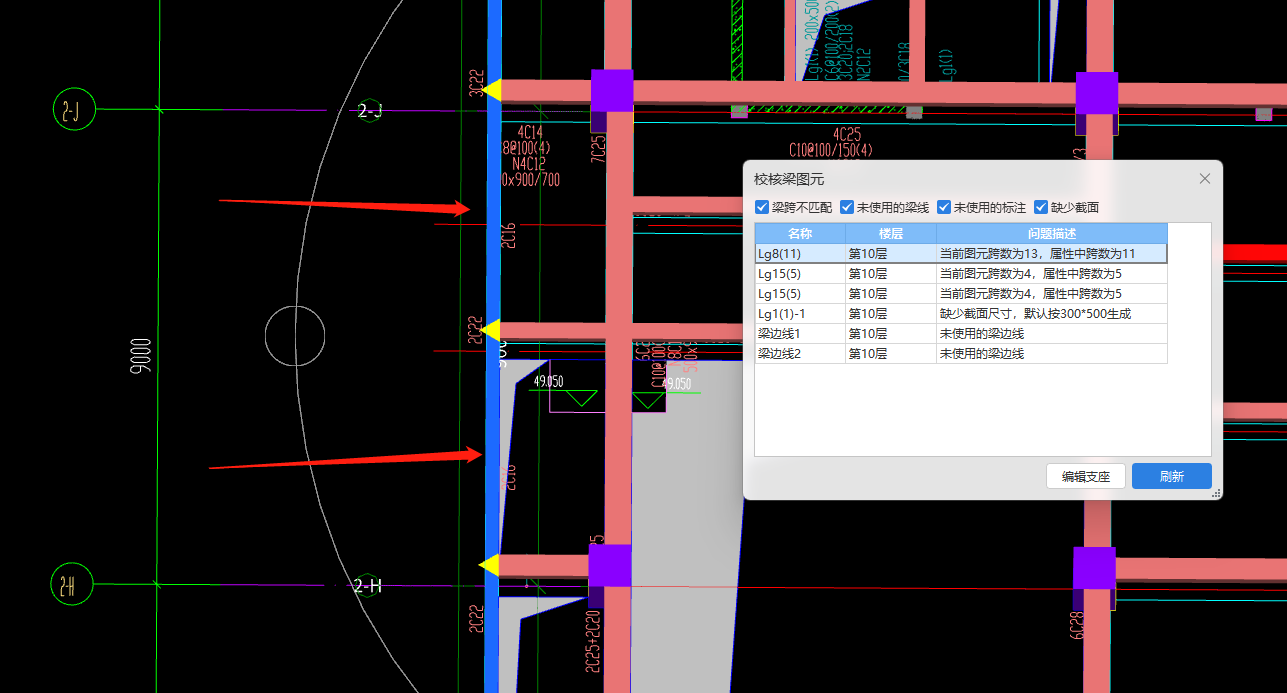Click the 6C28 rebar annotation
This screenshot has height=693, width=1287.
1077,624
